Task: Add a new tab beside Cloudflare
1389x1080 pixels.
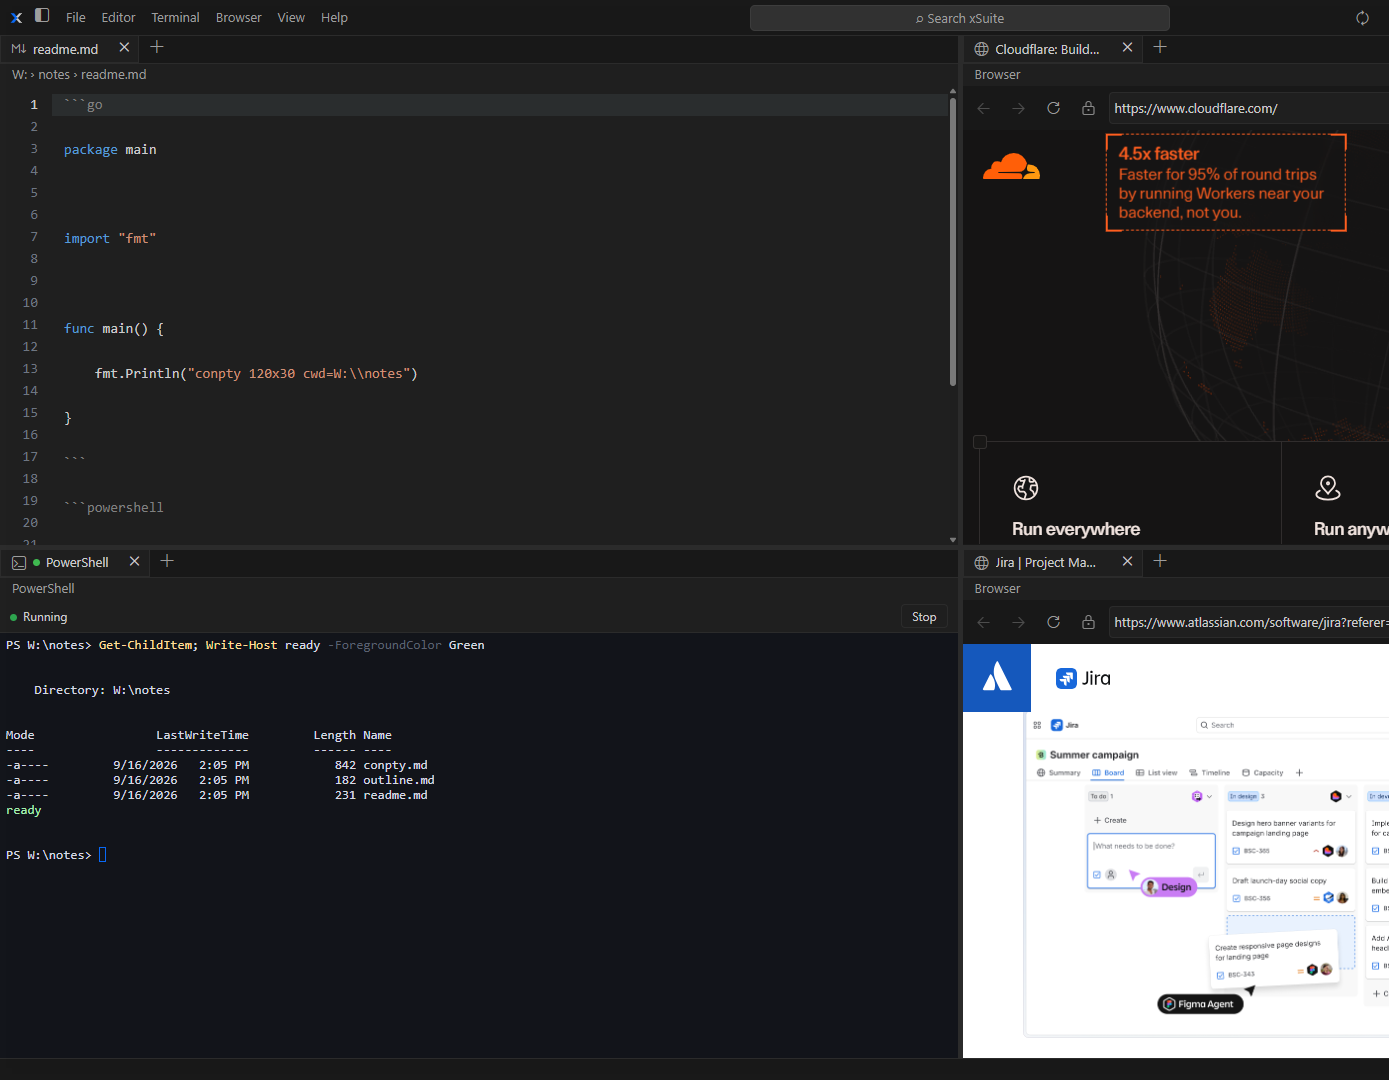Action: [1160, 47]
